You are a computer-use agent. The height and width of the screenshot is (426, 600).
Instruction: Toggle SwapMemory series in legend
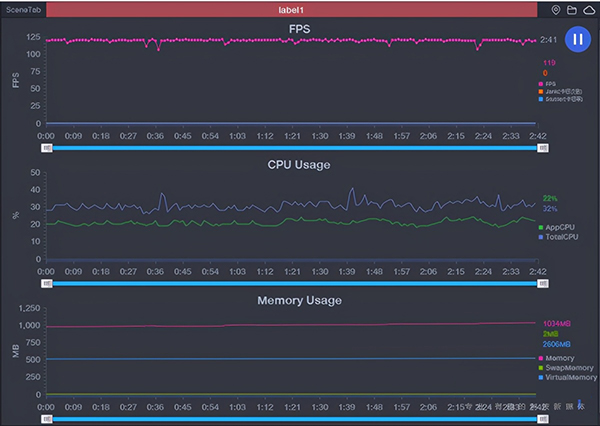tap(565, 368)
